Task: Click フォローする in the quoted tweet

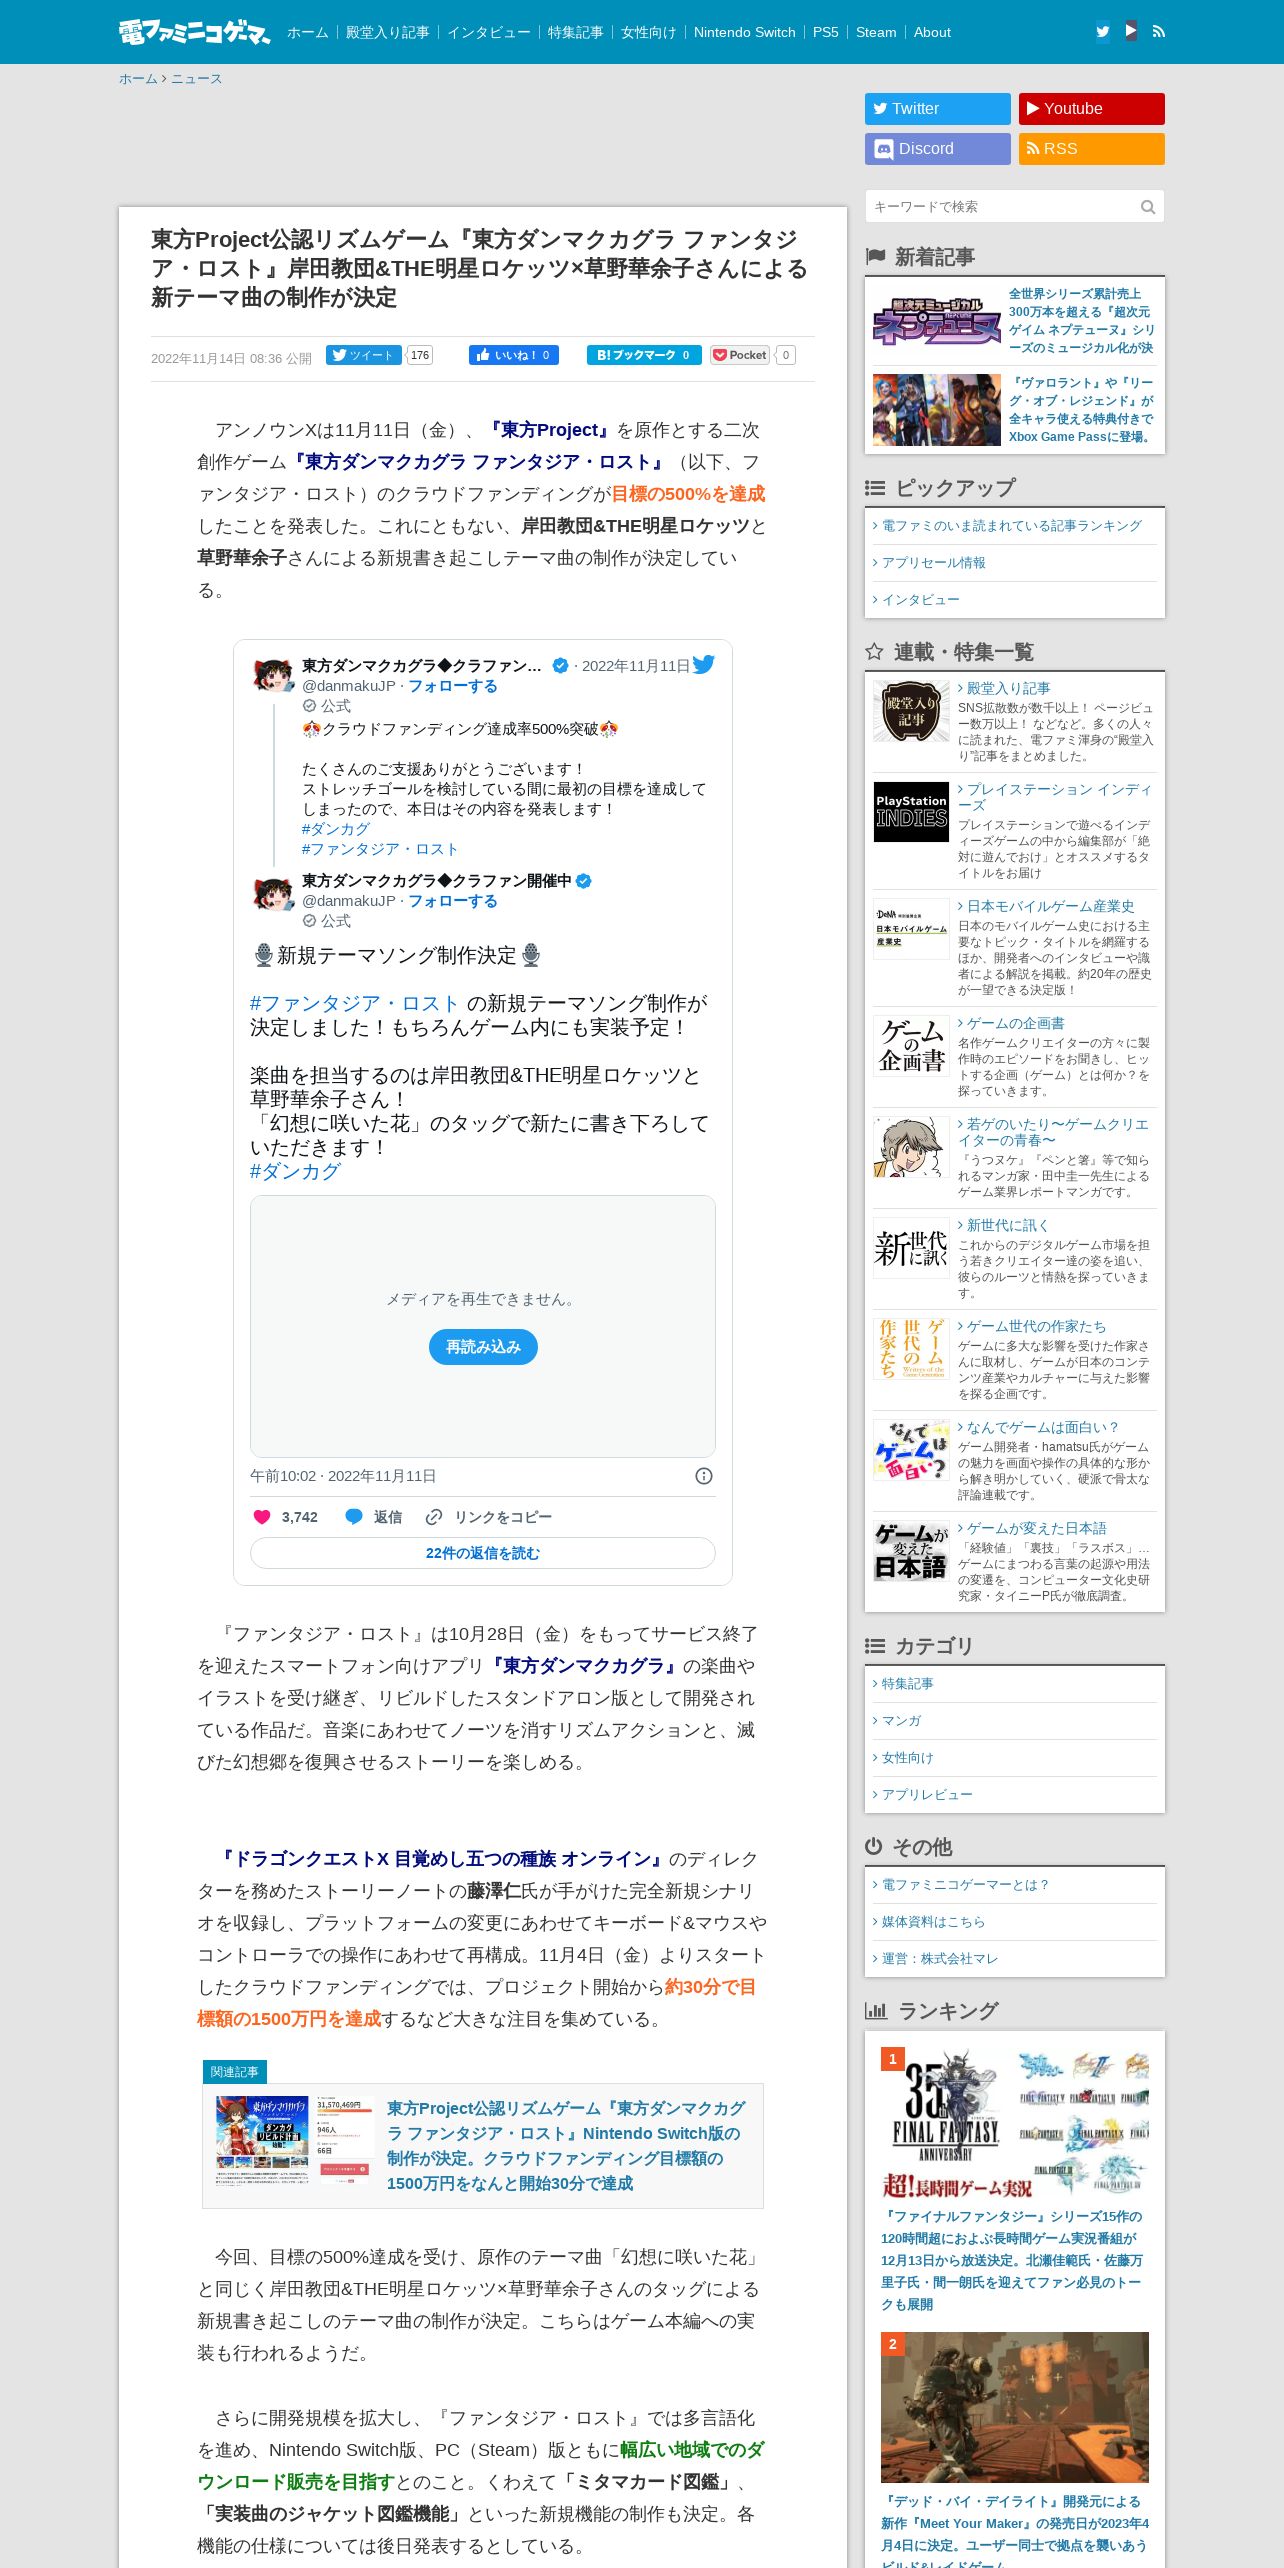Action: click(x=452, y=686)
